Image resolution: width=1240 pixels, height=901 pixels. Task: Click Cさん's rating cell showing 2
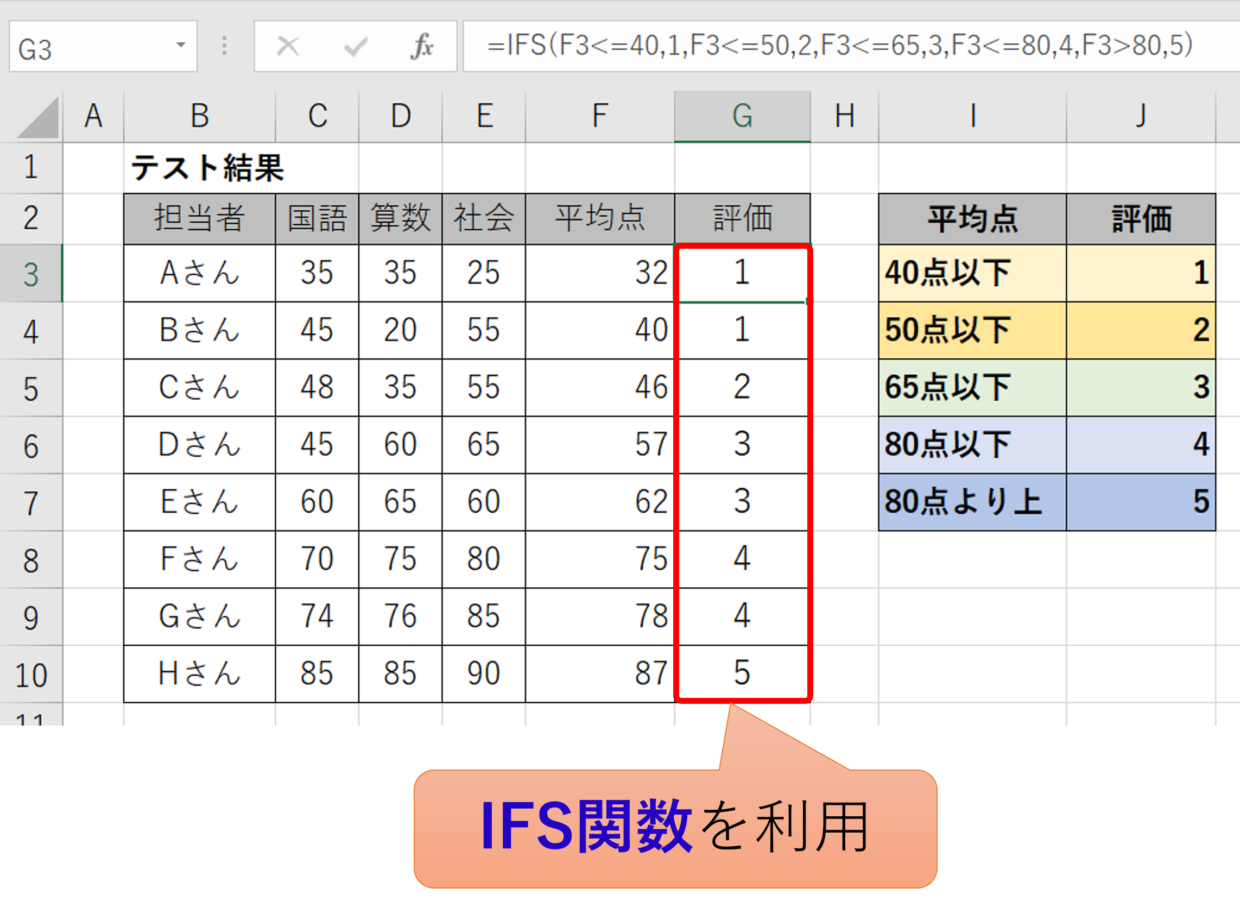point(742,387)
